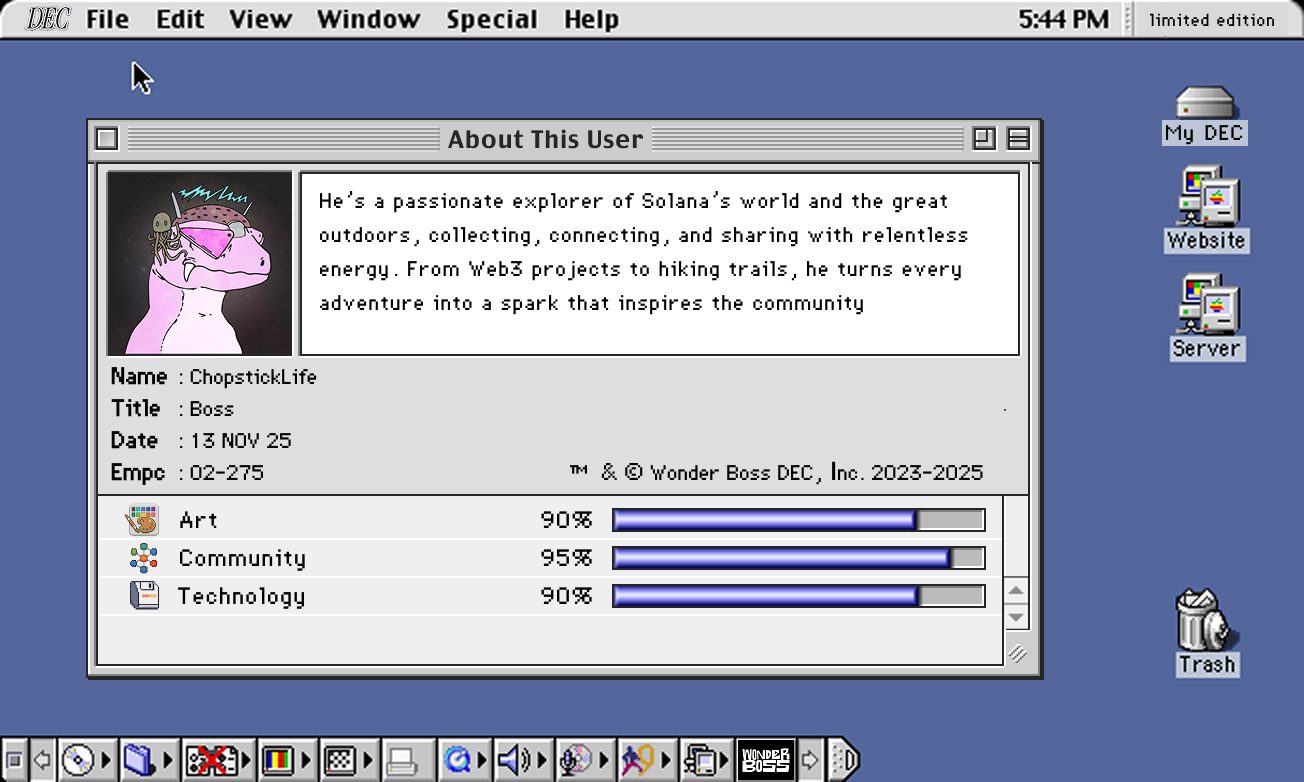Click the speaker volume strip icon
The width and height of the screenshot is (1304, 782).
(x=513, y=761)
